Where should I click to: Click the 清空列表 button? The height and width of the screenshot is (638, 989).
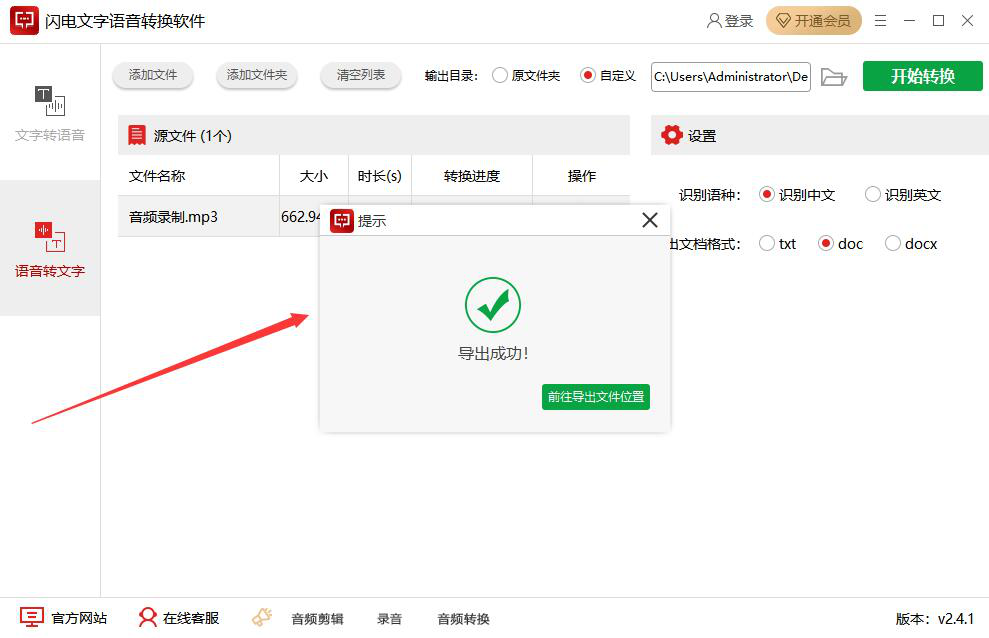[x=361, y=75]
